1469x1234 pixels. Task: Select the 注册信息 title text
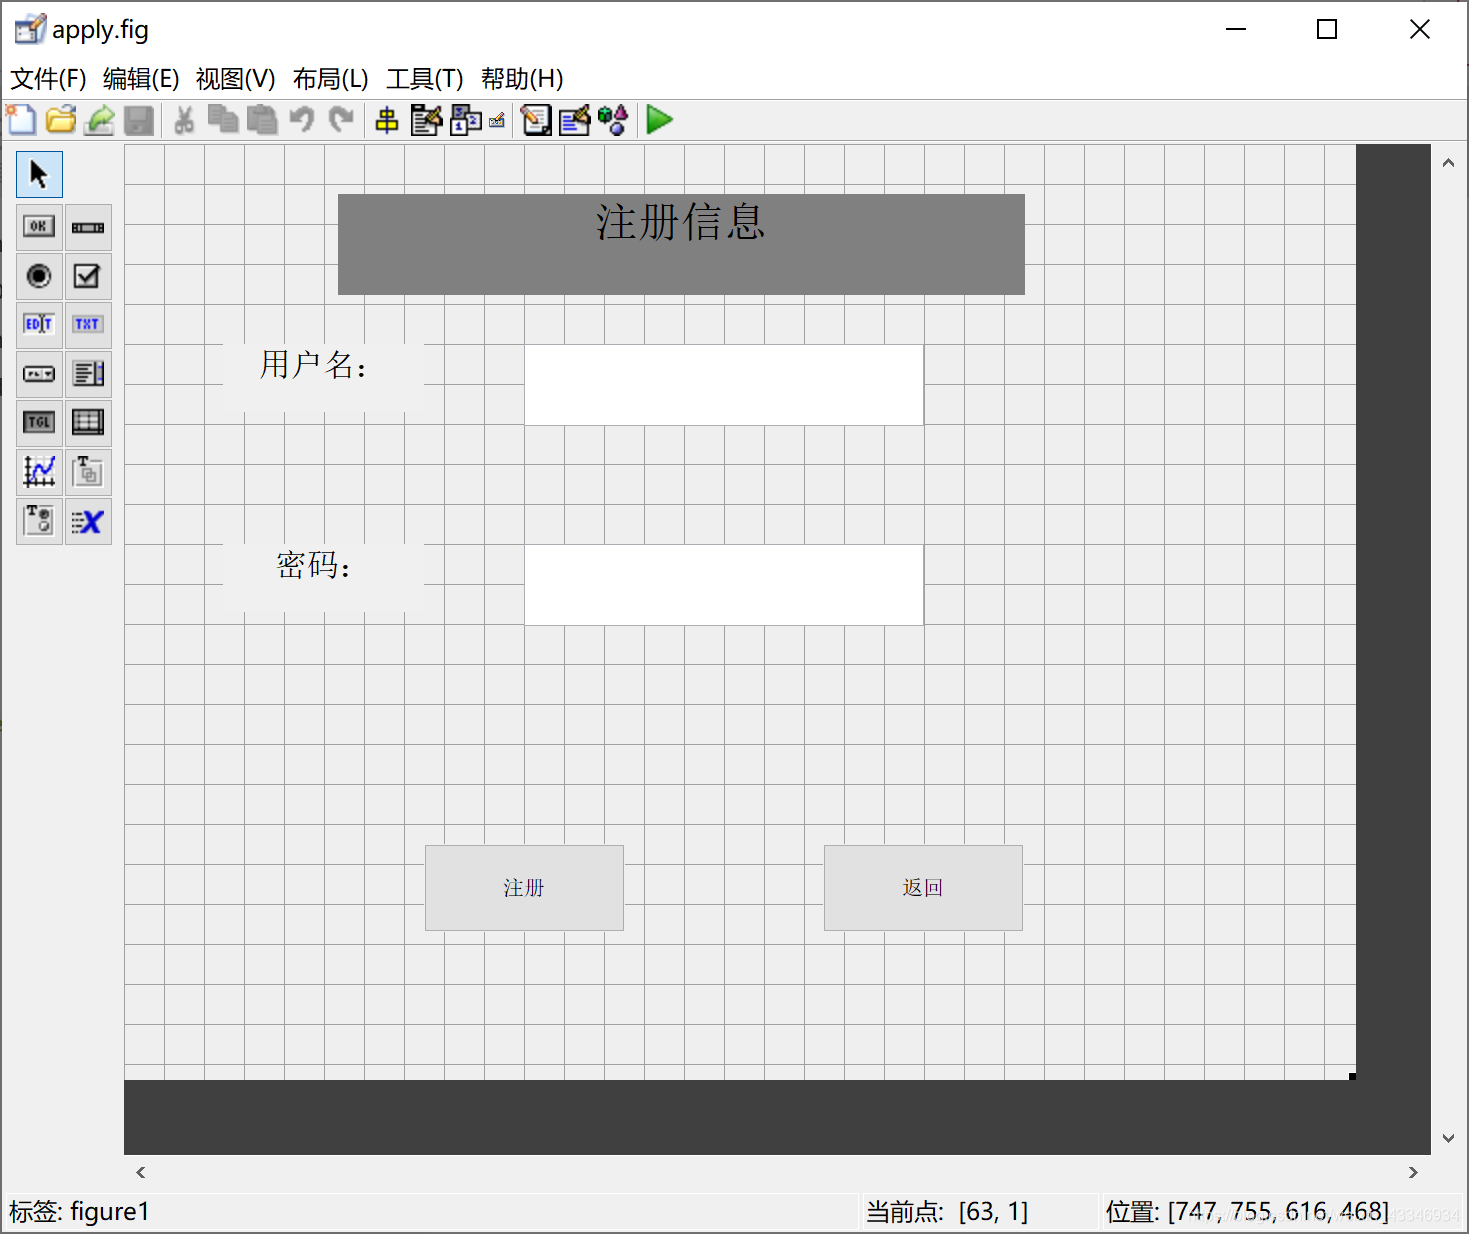click(681, 244)
